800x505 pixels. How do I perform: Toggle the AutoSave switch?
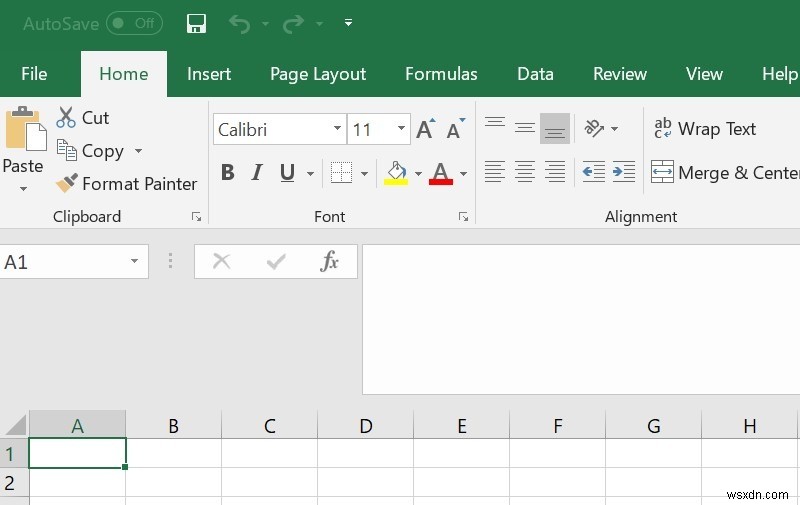click(x=134, y=23)
